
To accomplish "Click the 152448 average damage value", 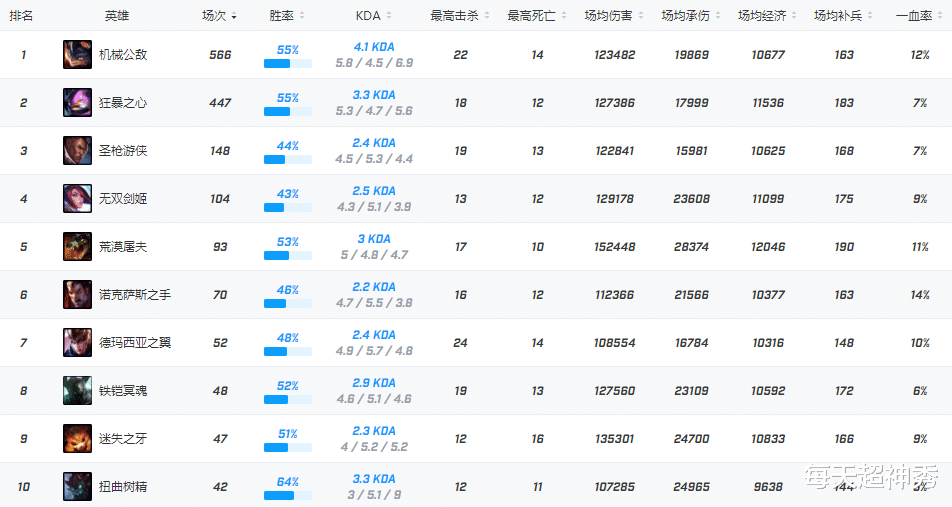I will point(614,247).
